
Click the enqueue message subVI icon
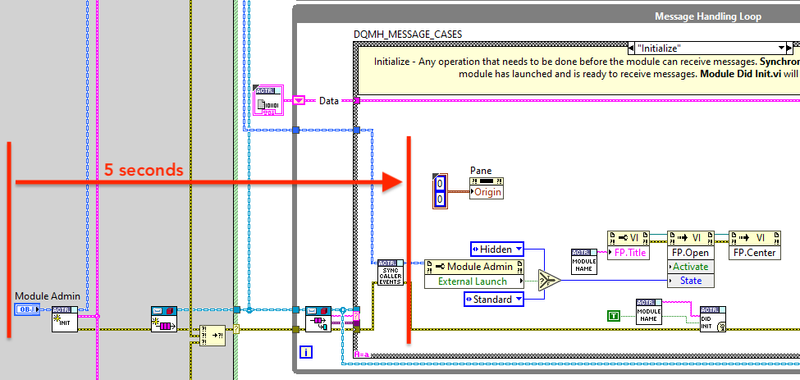(164, 319)
